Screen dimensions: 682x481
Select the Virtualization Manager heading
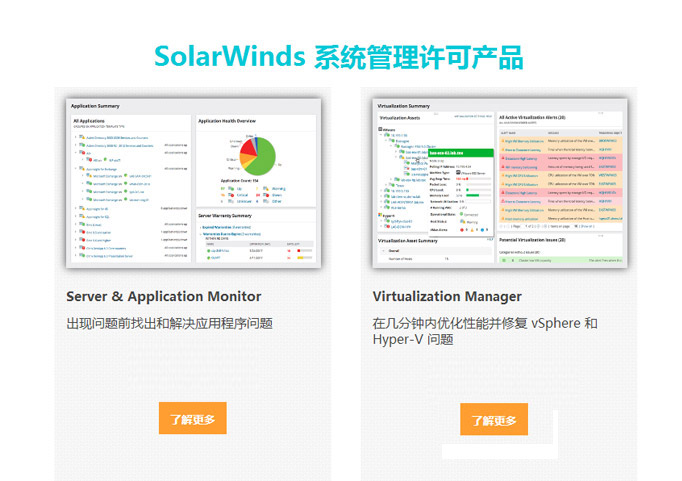[x=447, y=297]
